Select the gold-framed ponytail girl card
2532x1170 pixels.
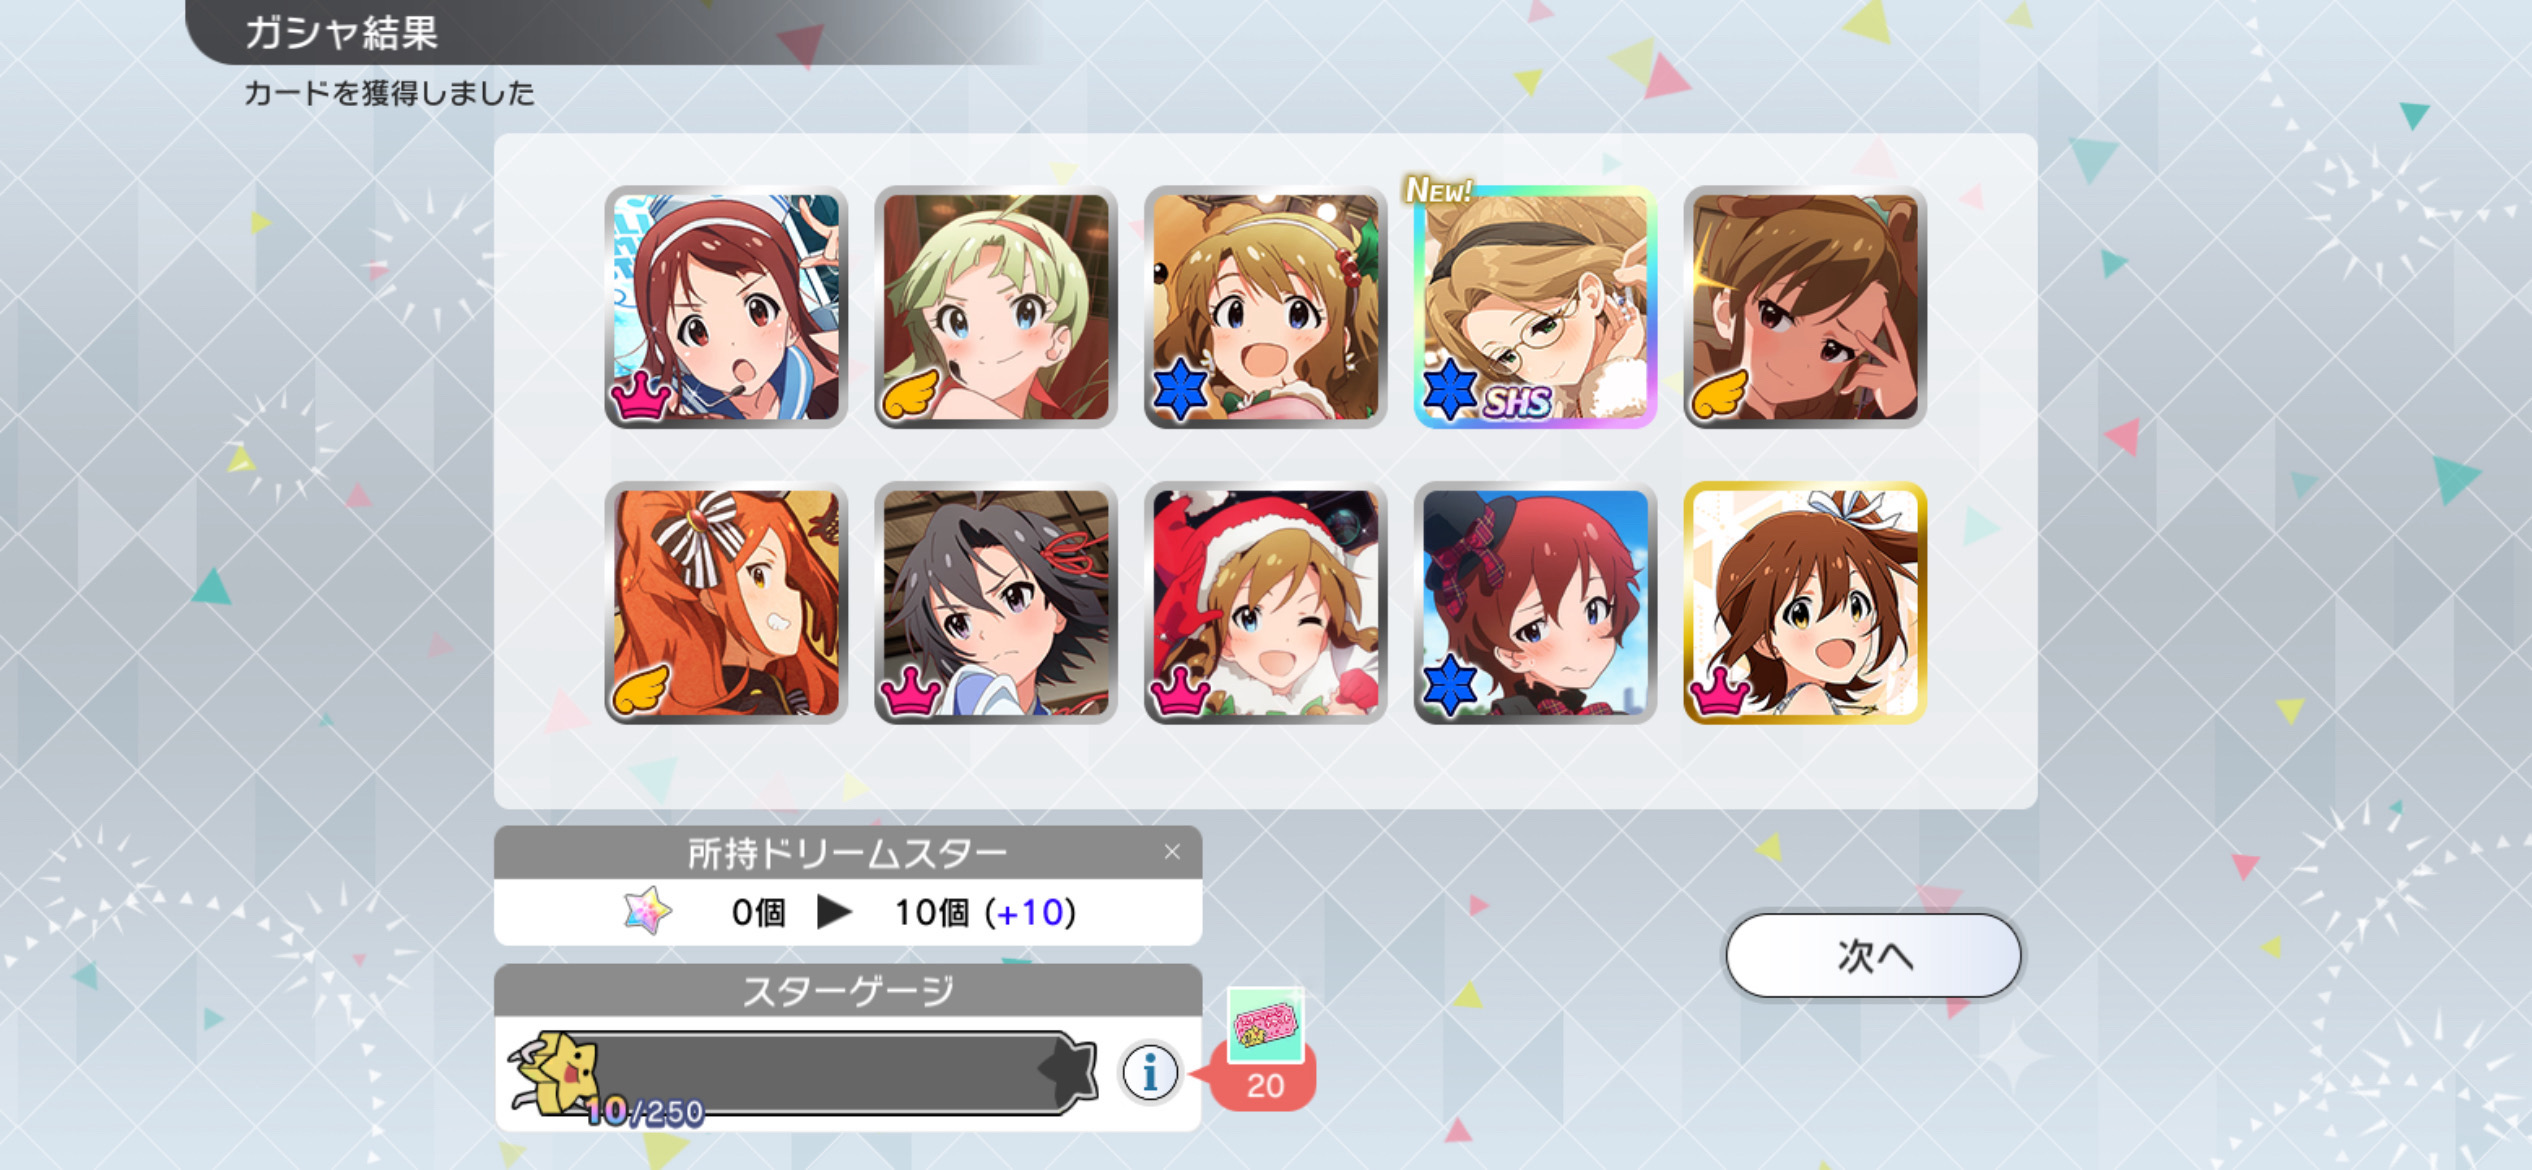(1805, 603)
